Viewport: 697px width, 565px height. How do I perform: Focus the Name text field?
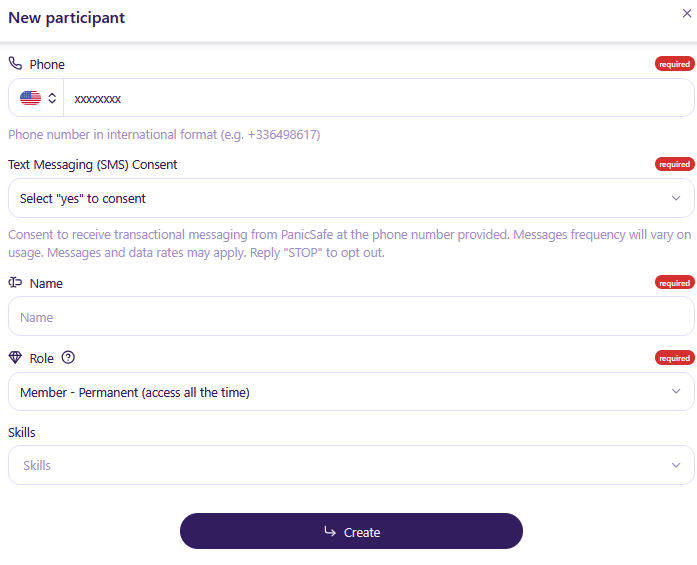(x=351, y=317)
